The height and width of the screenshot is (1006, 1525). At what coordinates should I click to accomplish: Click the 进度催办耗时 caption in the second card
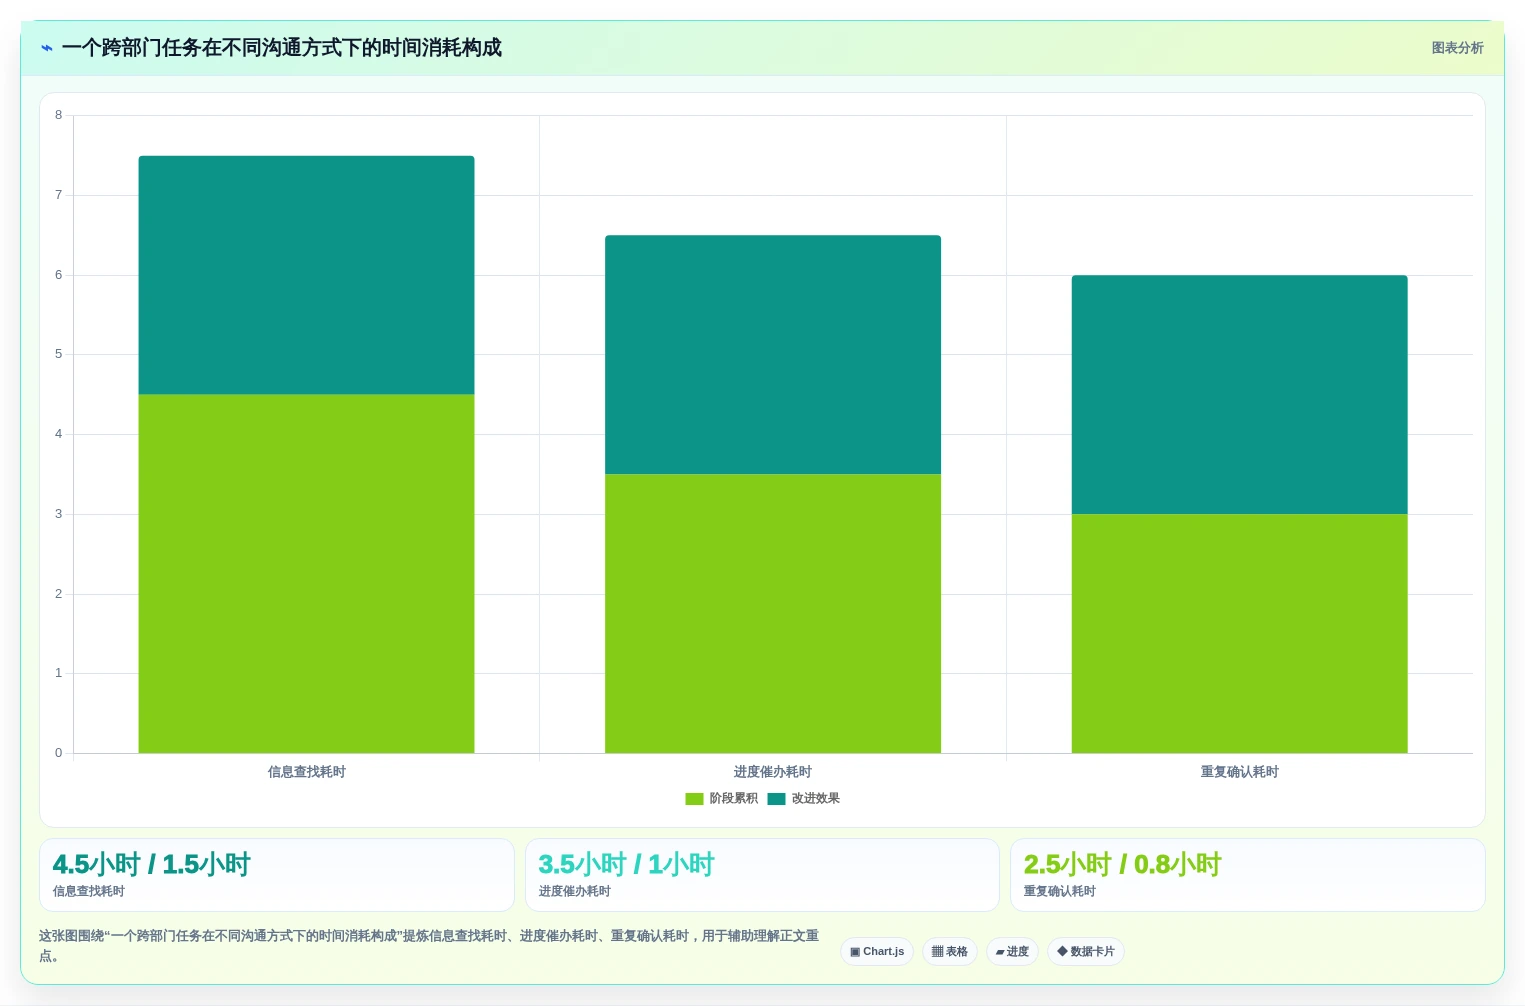click(575, 891)
